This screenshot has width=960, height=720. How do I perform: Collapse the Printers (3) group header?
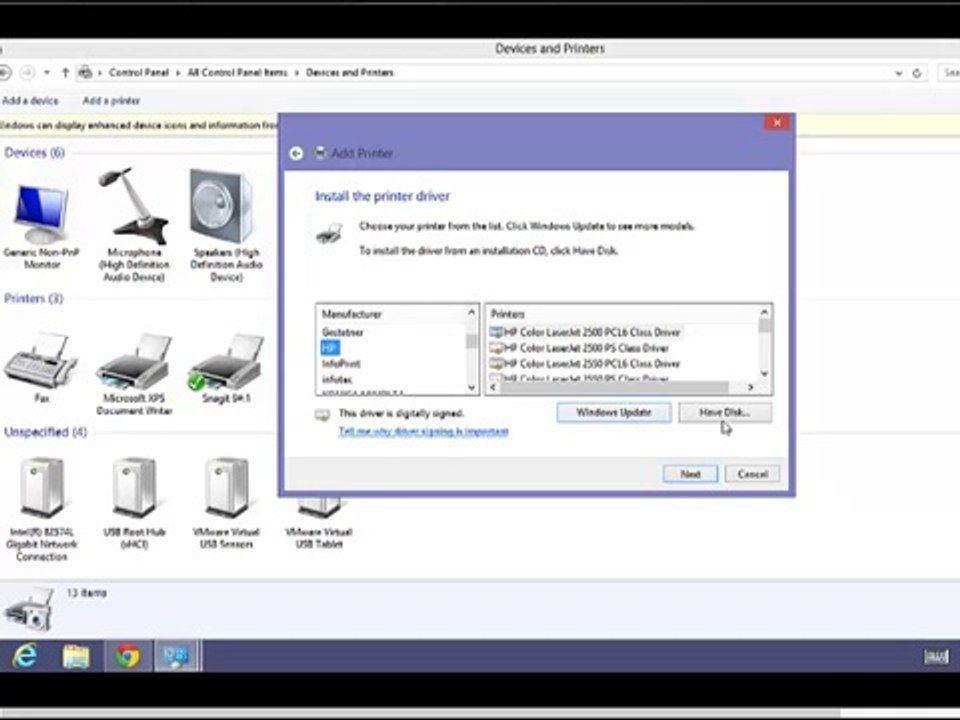pyautogui.click(x=34, y=298)
